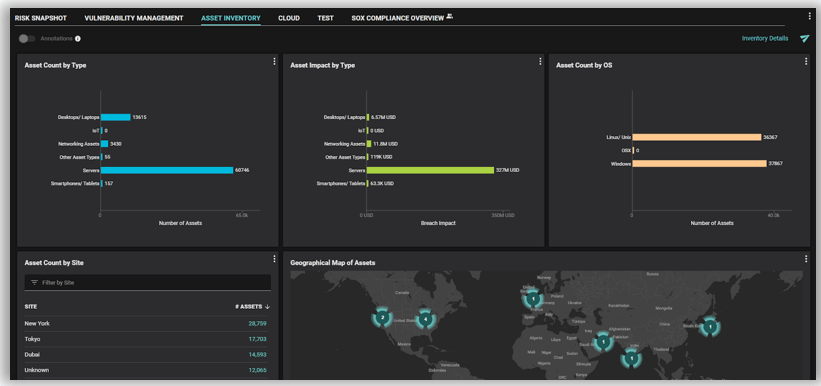
Task: Click the SITE column header
Action: click(x=31, y=306)
